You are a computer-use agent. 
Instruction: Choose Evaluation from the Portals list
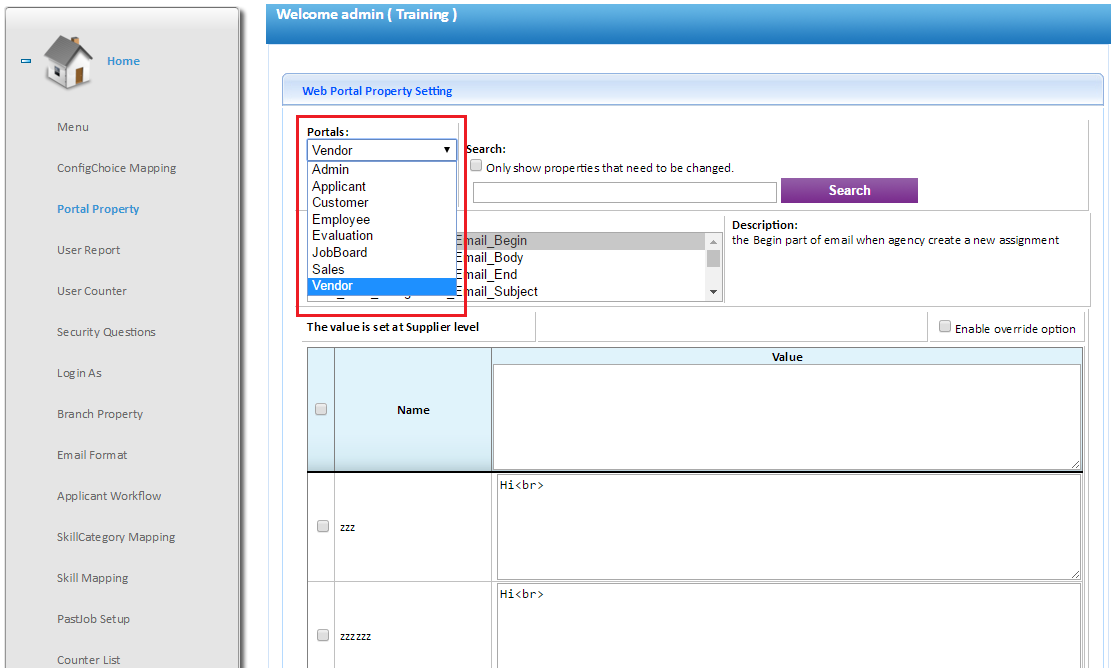tap(382, 236)
